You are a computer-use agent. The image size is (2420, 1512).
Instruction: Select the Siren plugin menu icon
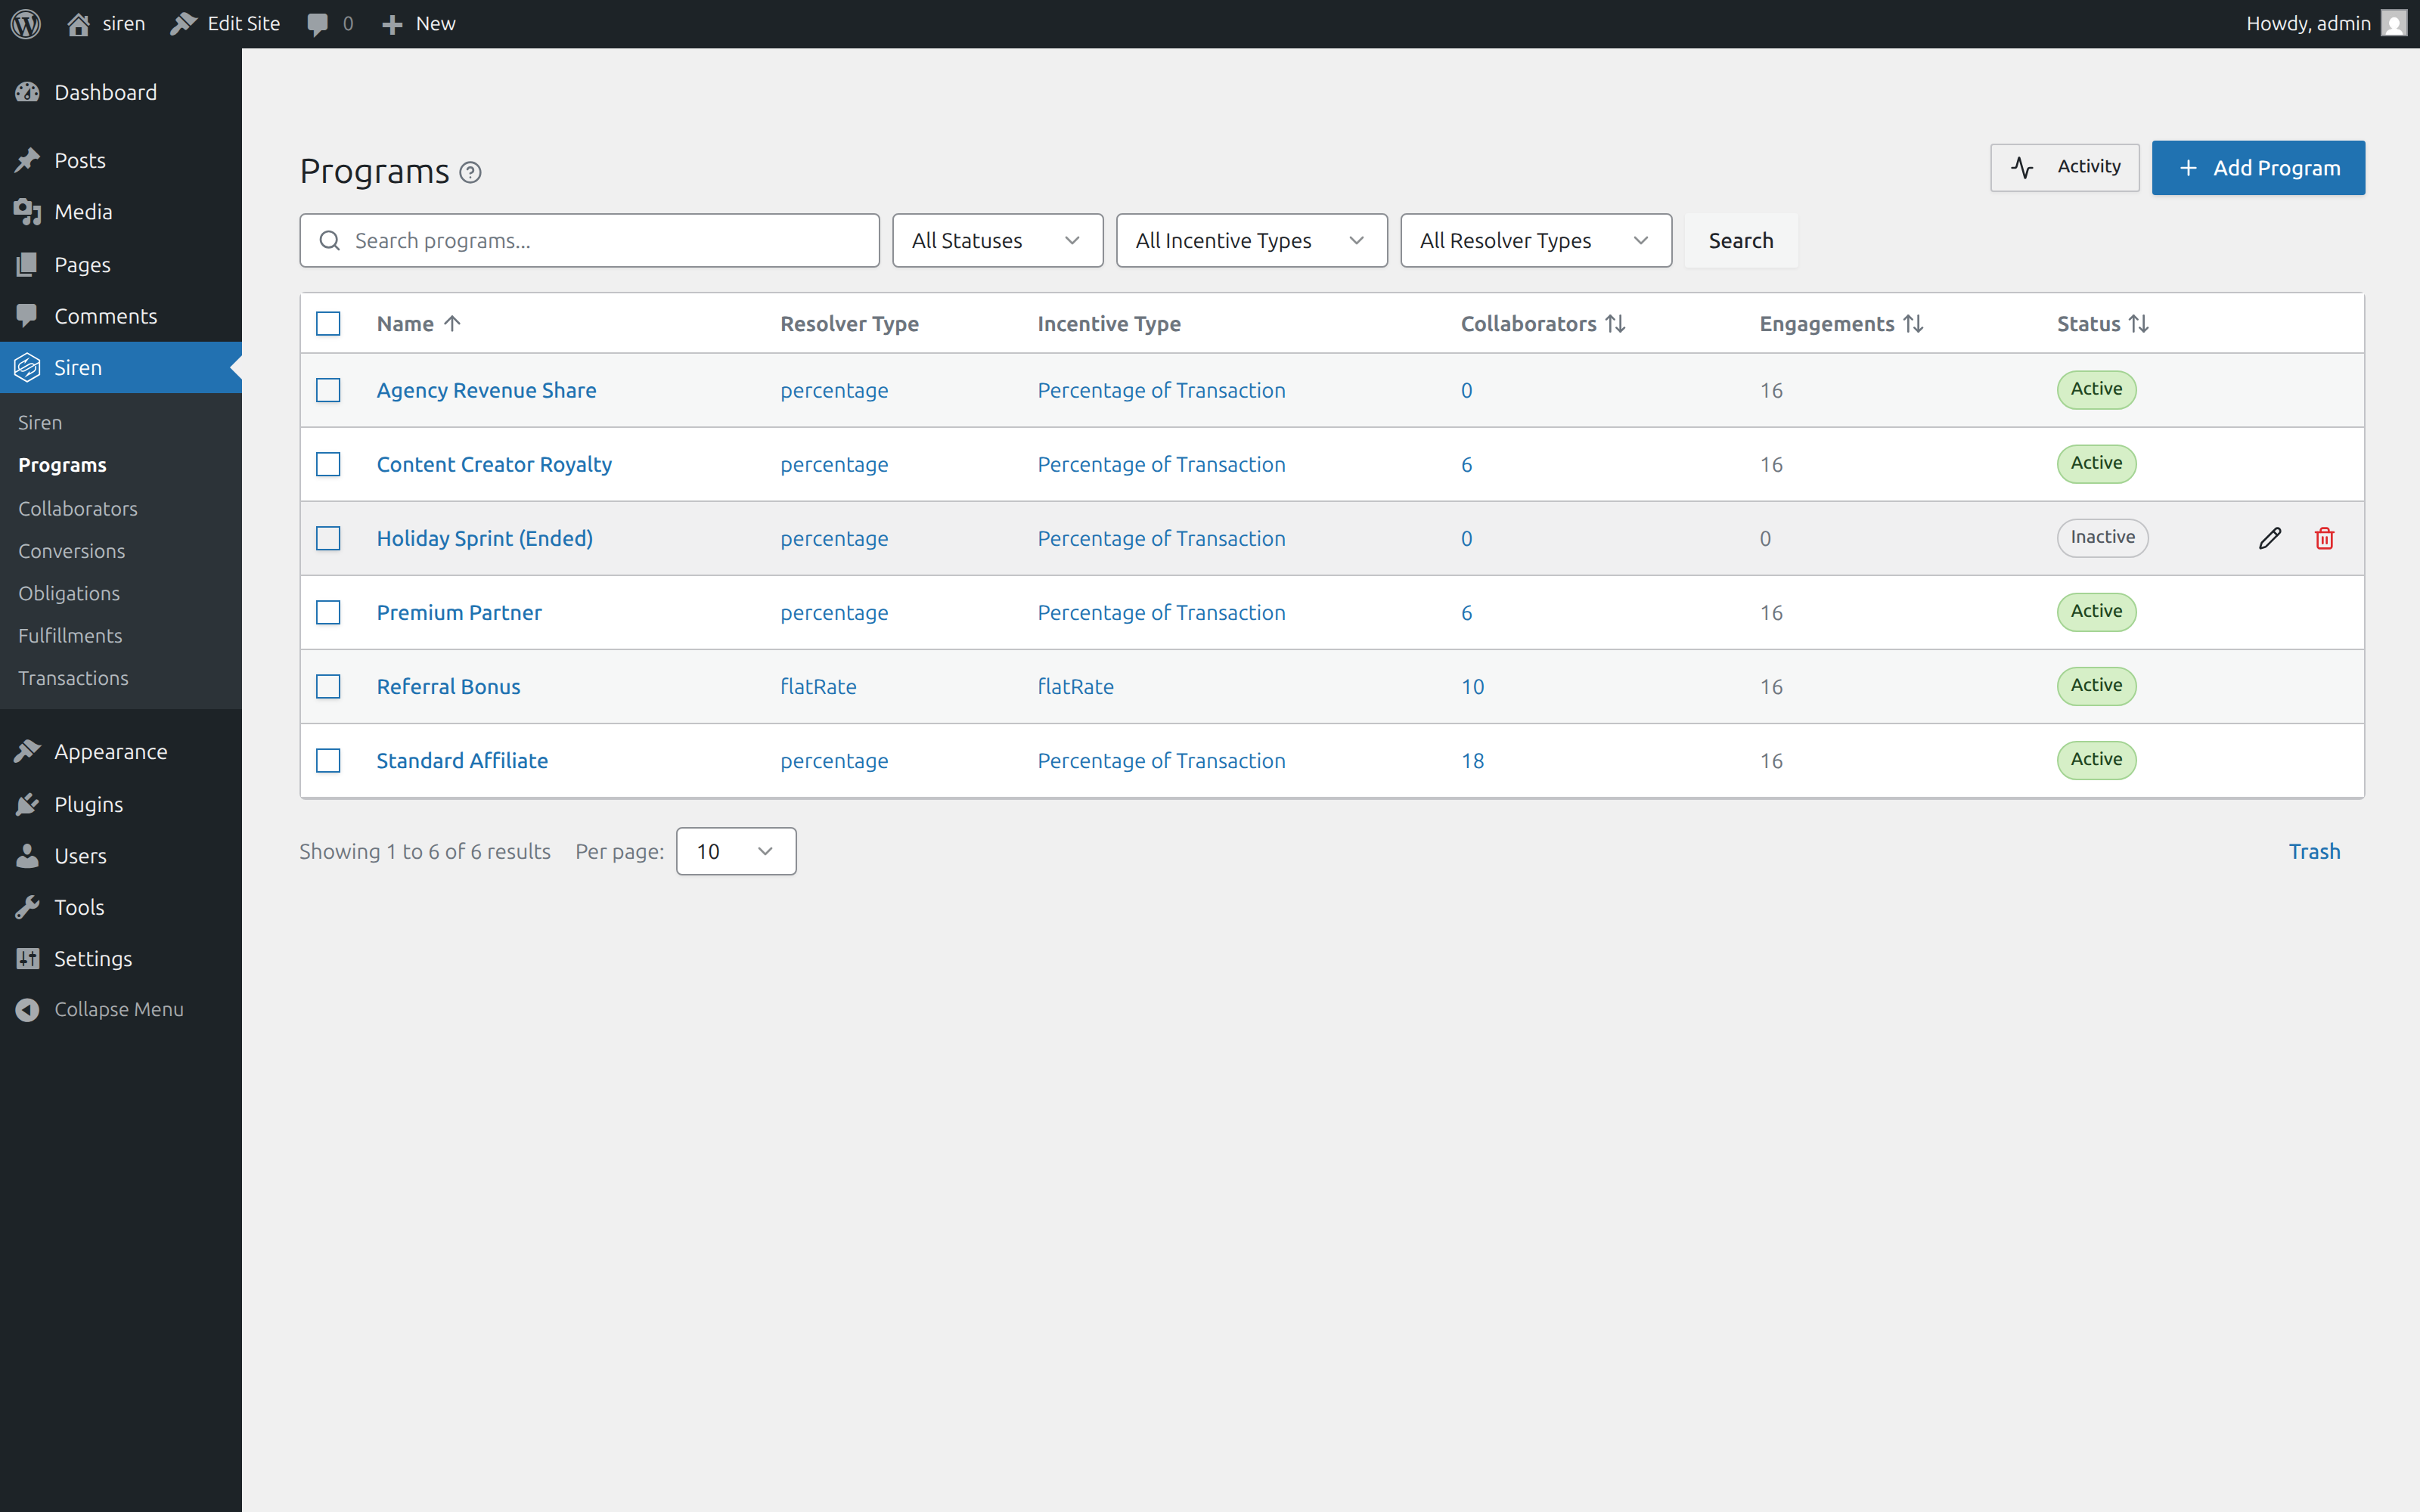pyautogui.click(x=28, y=367)
